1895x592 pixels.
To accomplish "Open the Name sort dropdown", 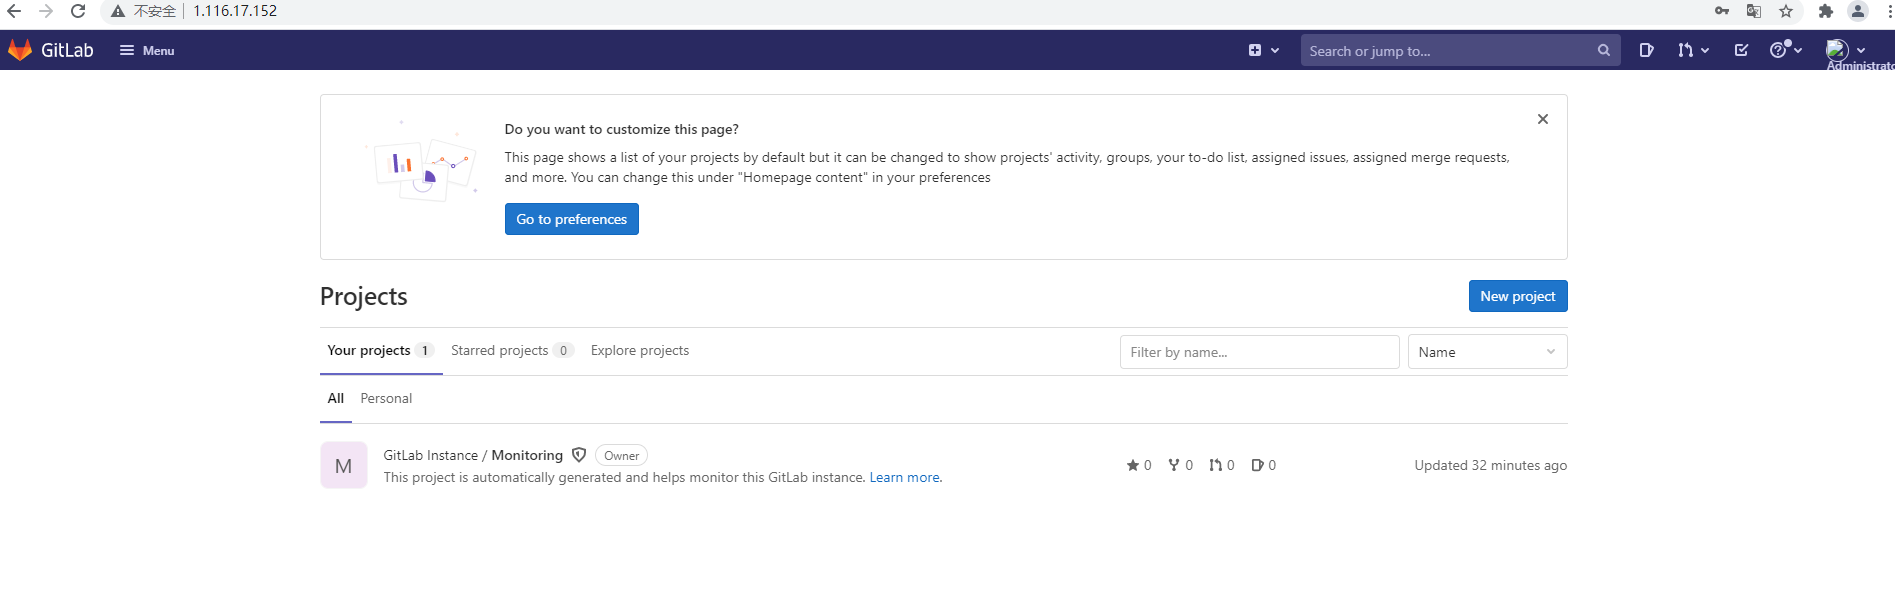I will point(1486,352).
